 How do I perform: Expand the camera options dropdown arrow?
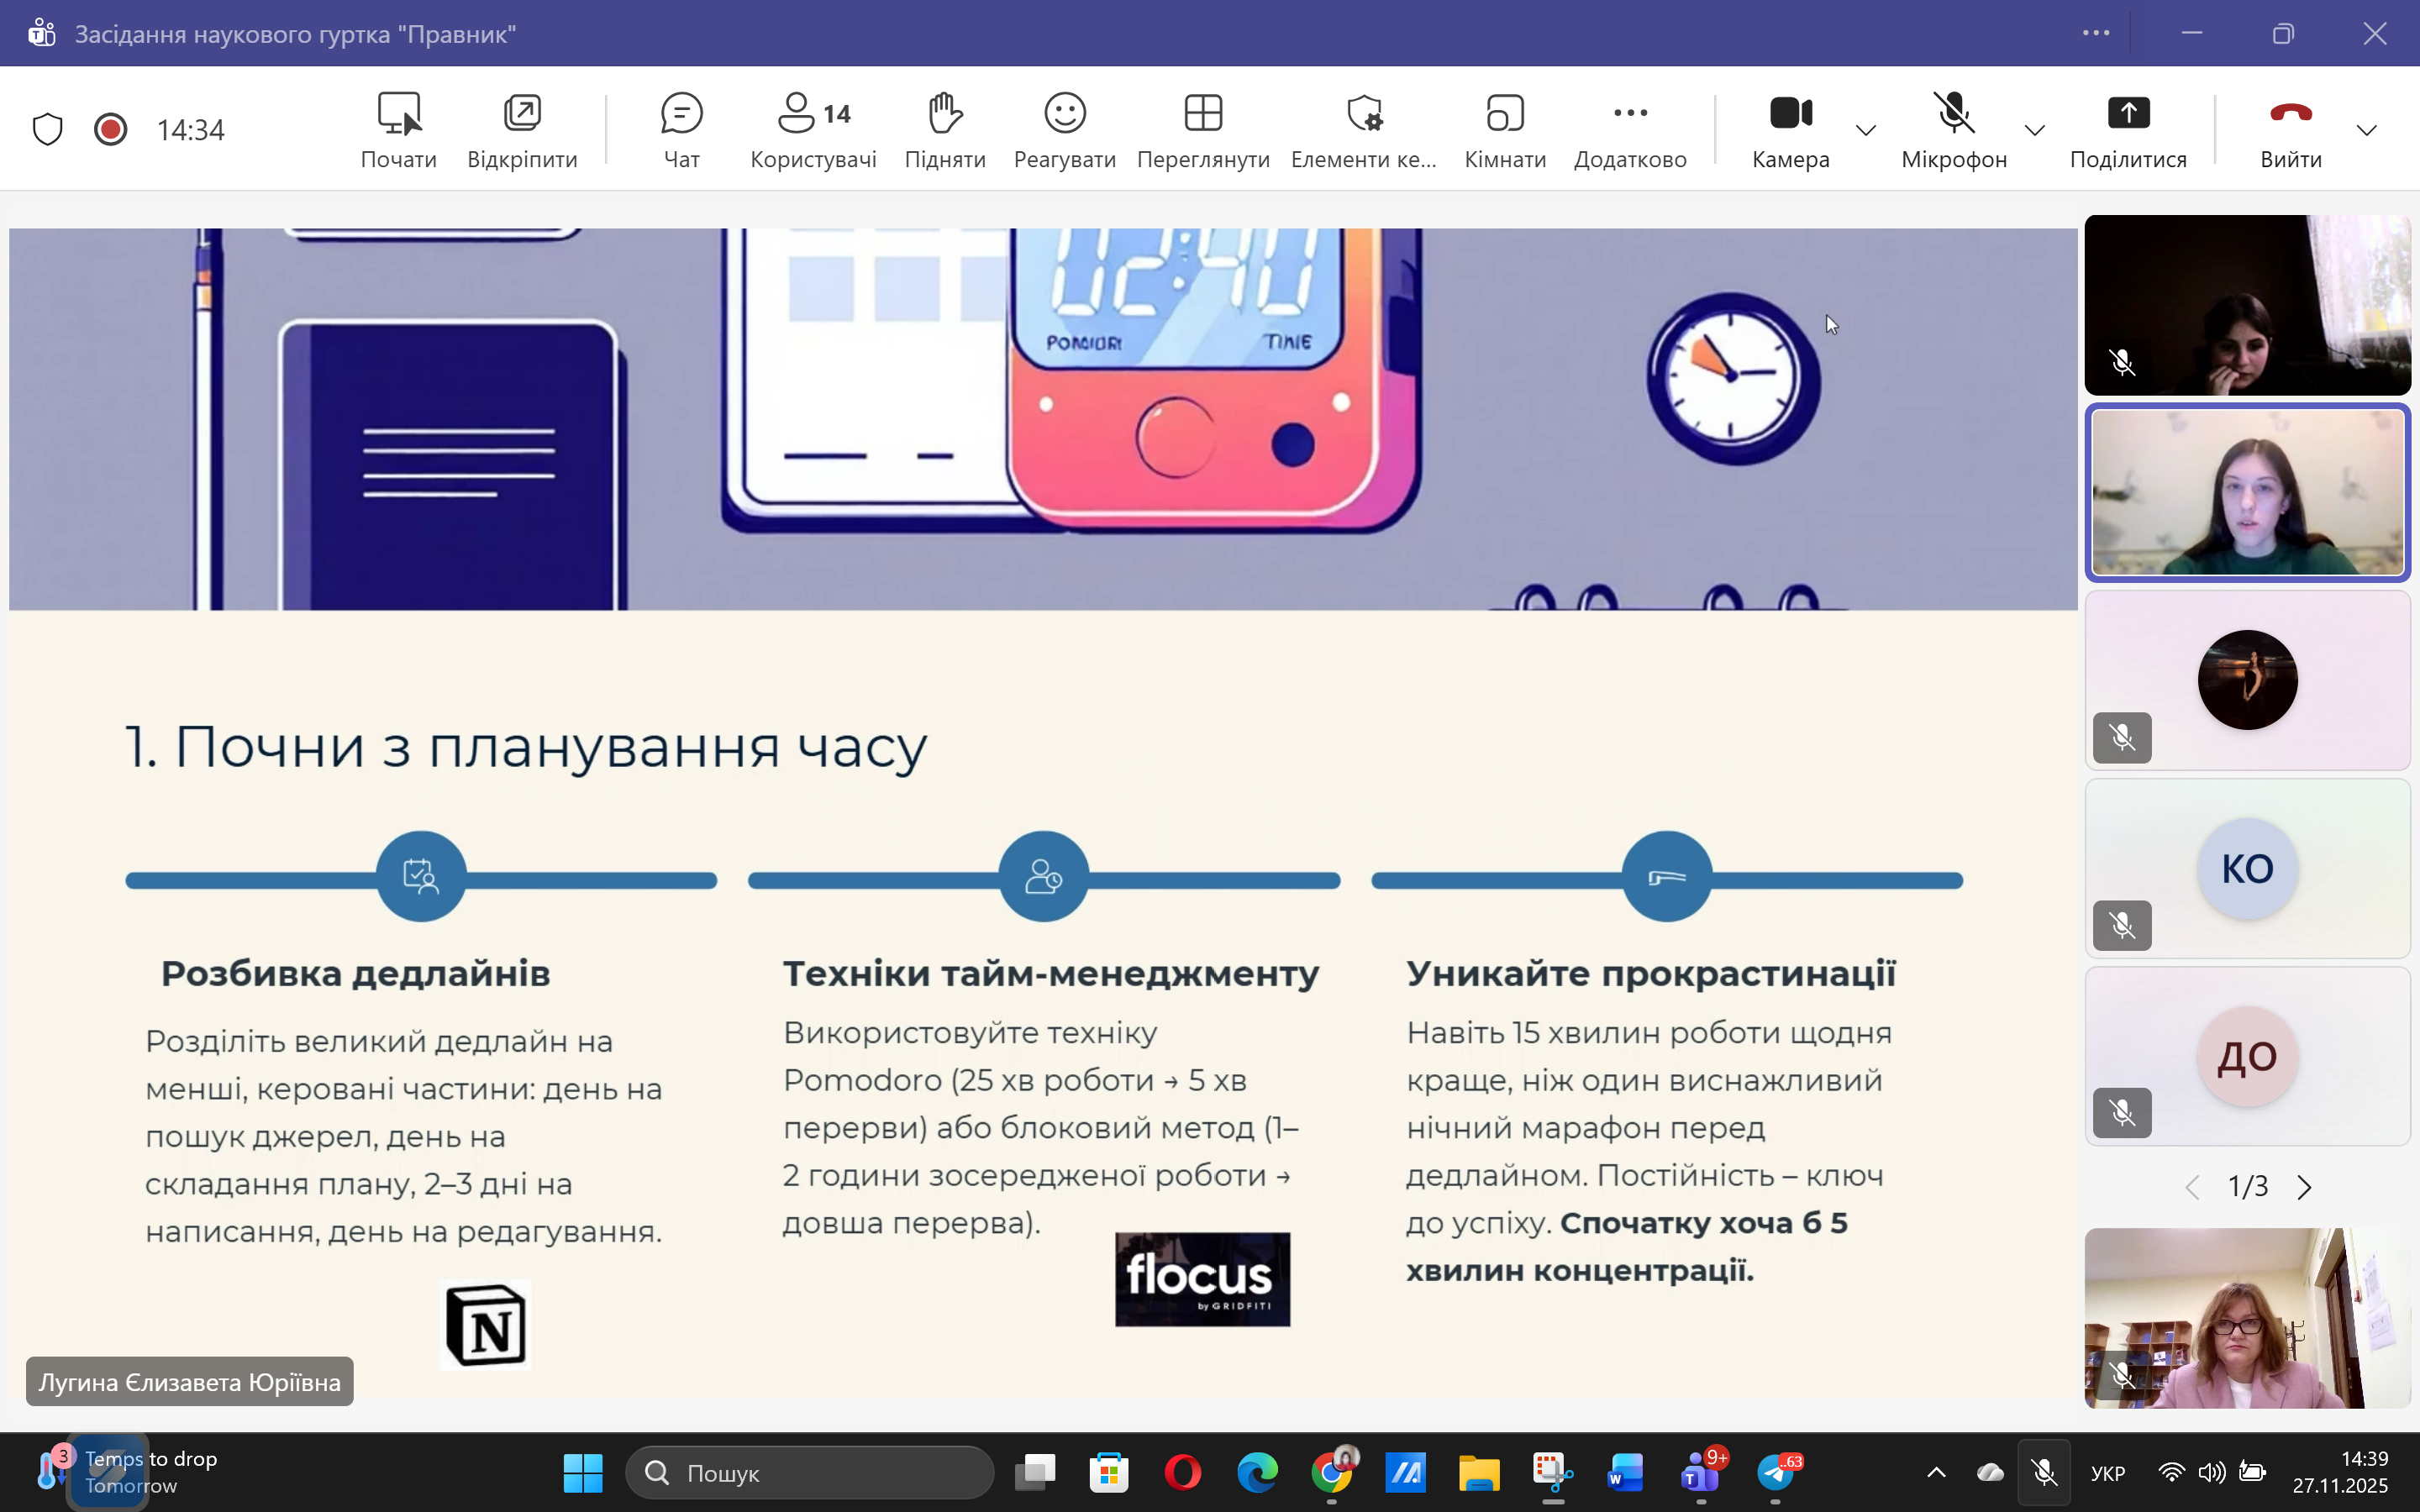pos(1866,130)
